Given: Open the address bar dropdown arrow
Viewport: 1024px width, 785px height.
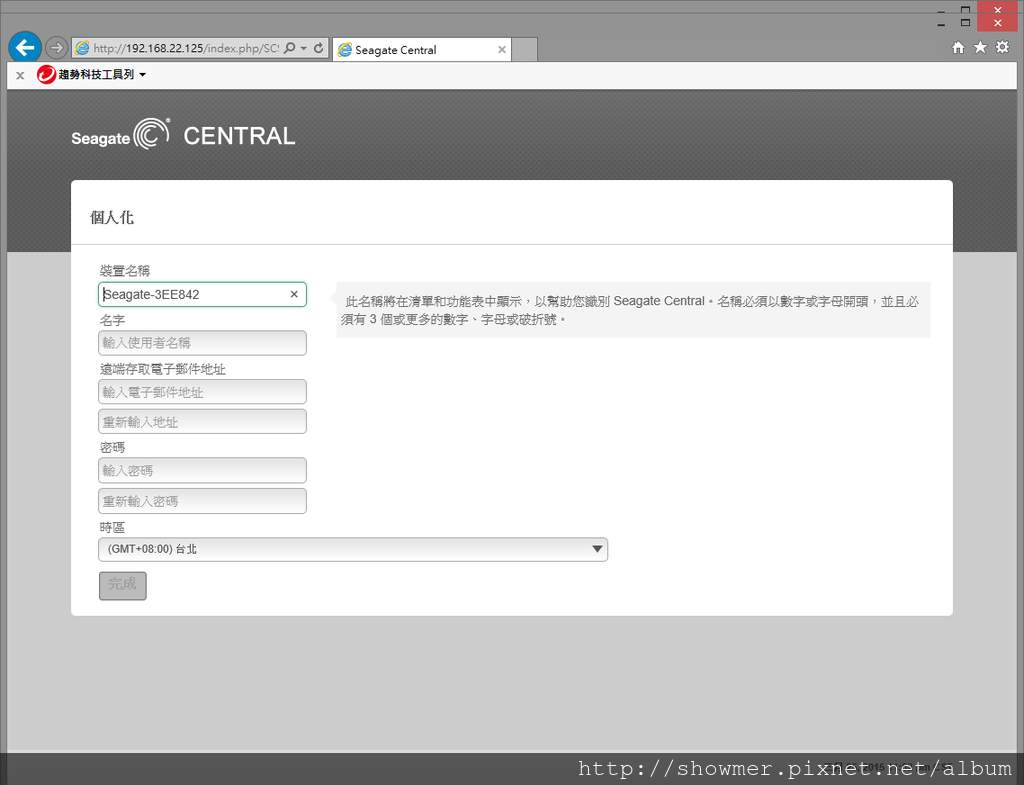Looking at the screenshot, I should click(x=304, y=48).
